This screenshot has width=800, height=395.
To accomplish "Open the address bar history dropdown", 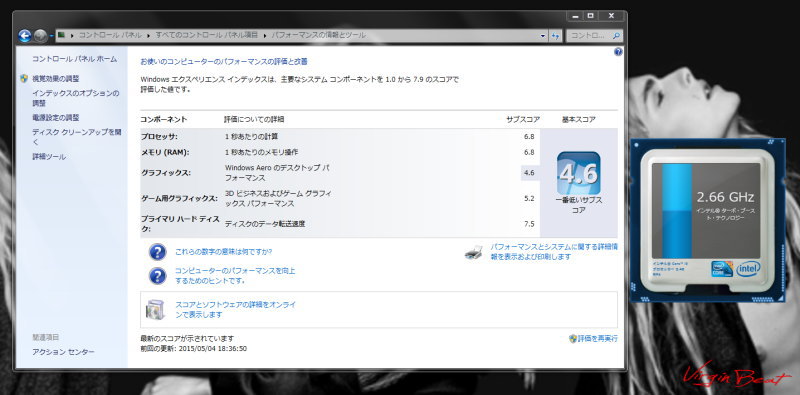I will [x=542, y=36].
